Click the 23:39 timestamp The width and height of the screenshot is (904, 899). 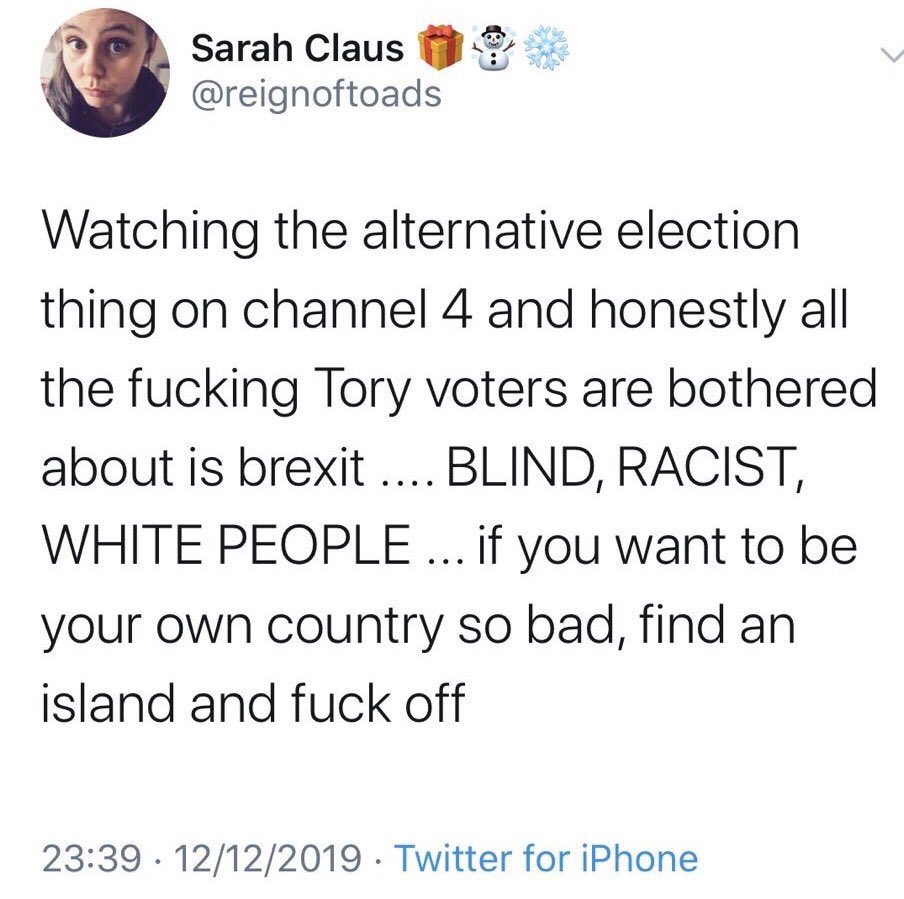click(91, 858)
